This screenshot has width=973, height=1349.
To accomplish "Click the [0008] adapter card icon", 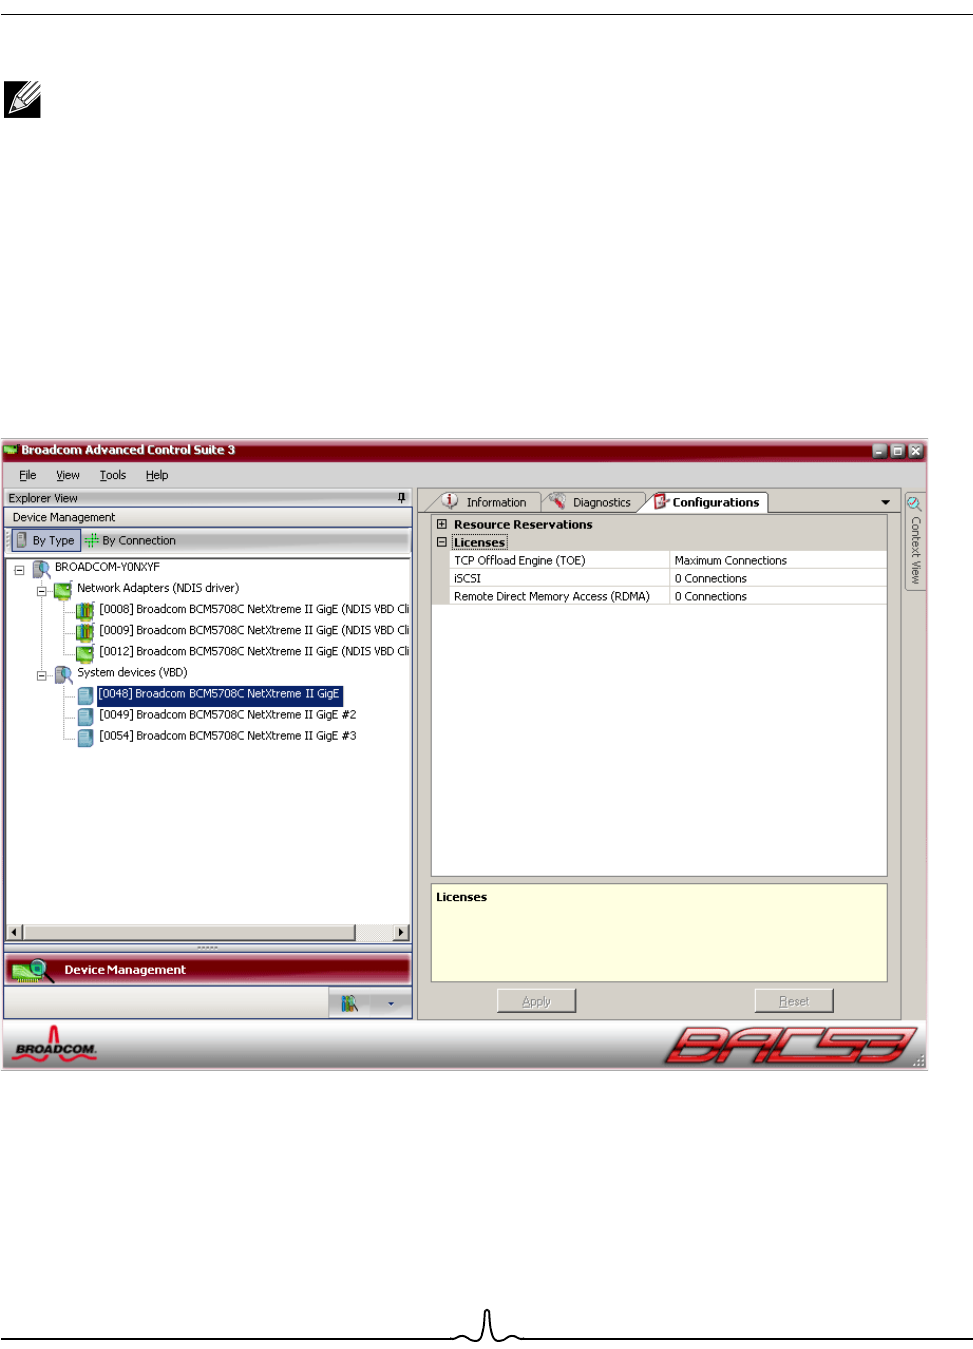I will point(85,610).
